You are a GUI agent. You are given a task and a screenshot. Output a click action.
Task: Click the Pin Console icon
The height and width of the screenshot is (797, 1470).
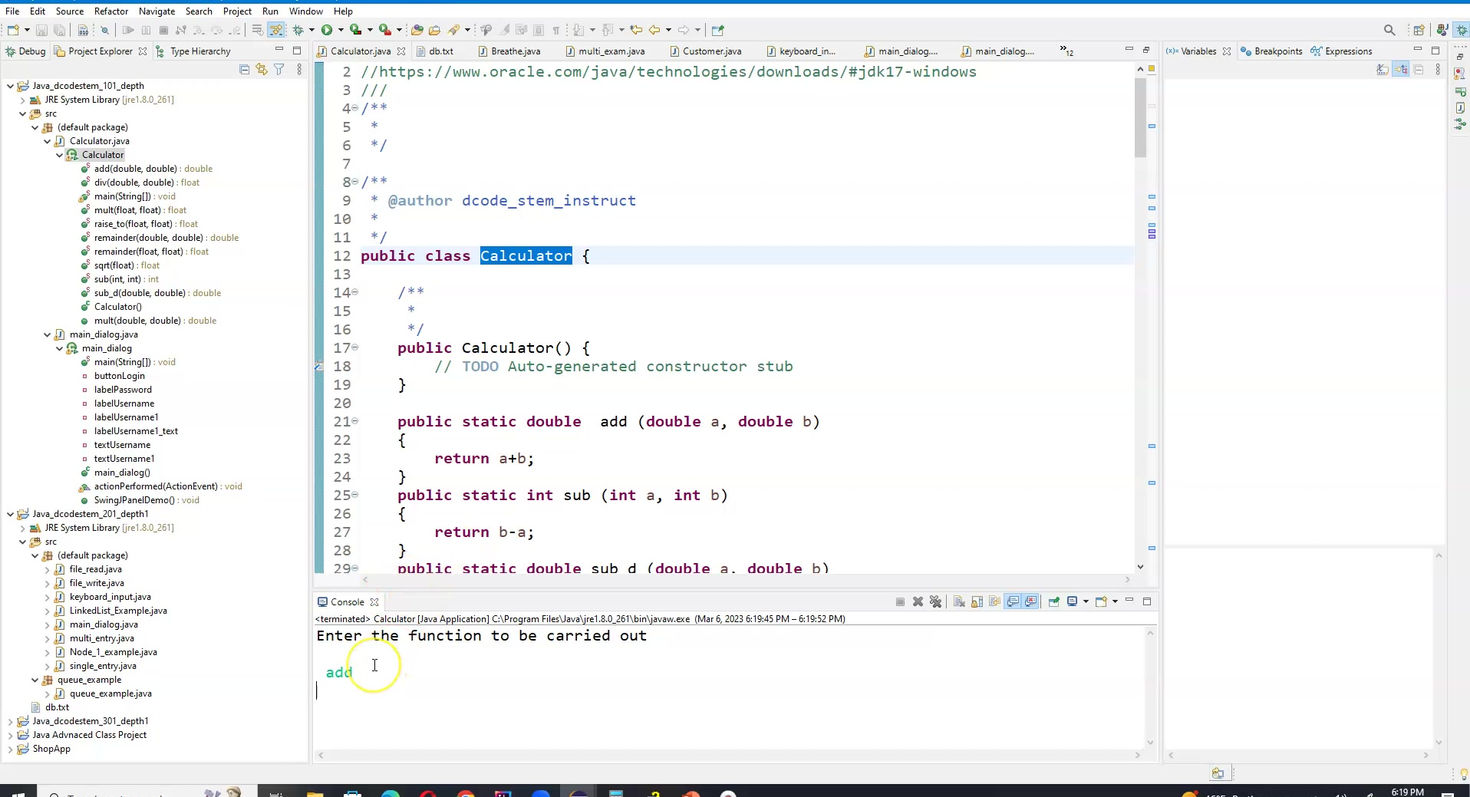point(1053,602)
